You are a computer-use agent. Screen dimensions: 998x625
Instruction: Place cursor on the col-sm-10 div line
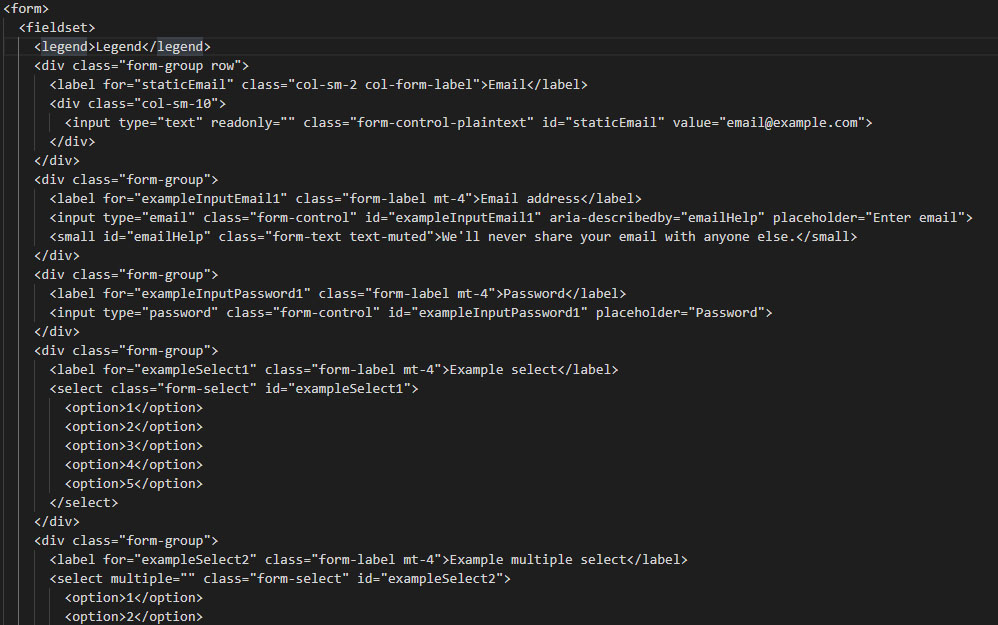137,104
